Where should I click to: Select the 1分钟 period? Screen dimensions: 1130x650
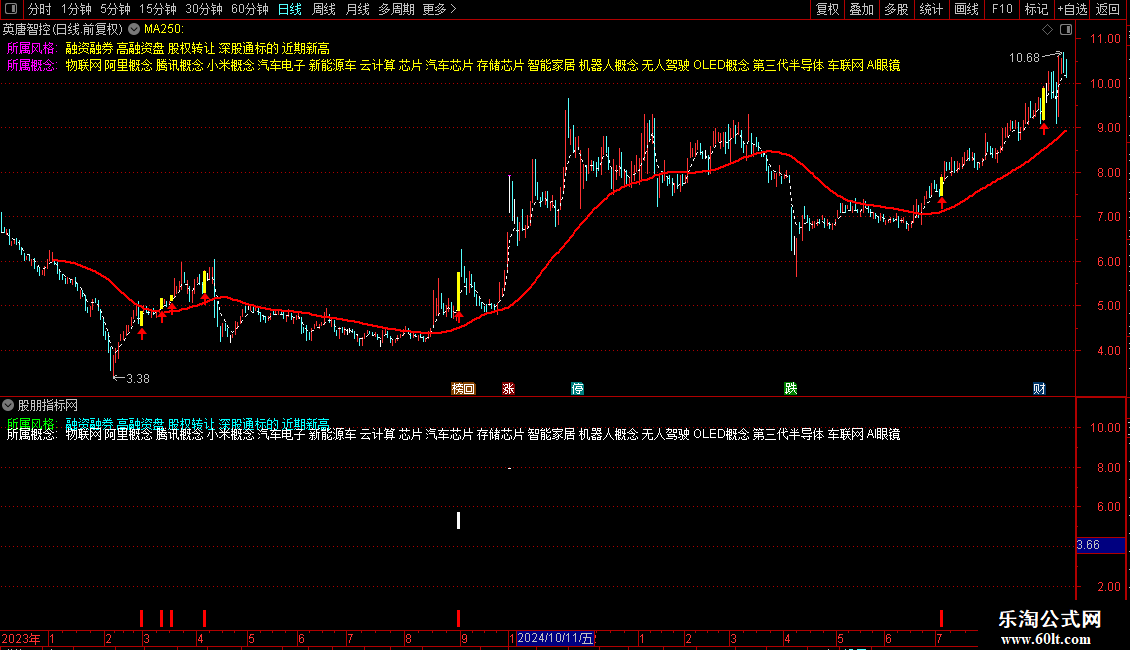click(x=76, y=9)
